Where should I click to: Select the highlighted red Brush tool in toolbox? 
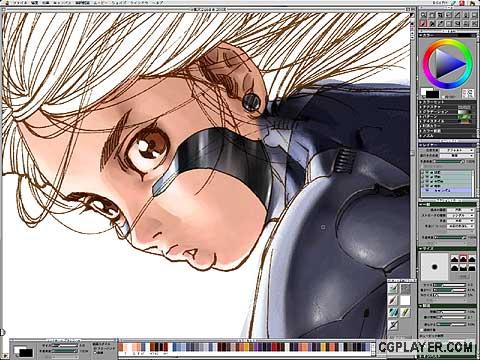point(422,23)
